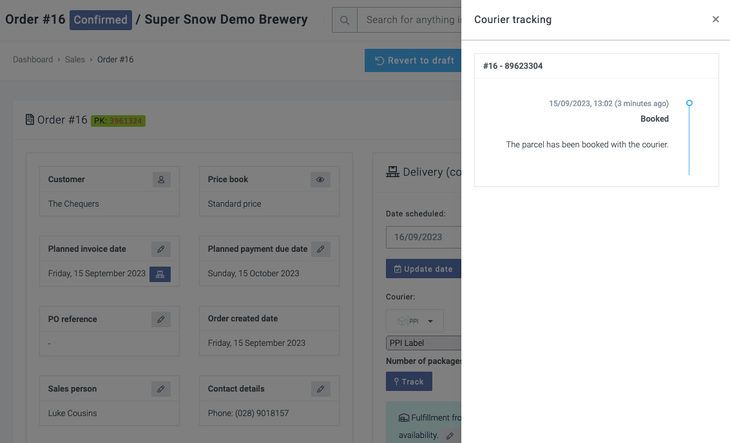
Task: Edit the PO reference field
Action: pos(161,319)
